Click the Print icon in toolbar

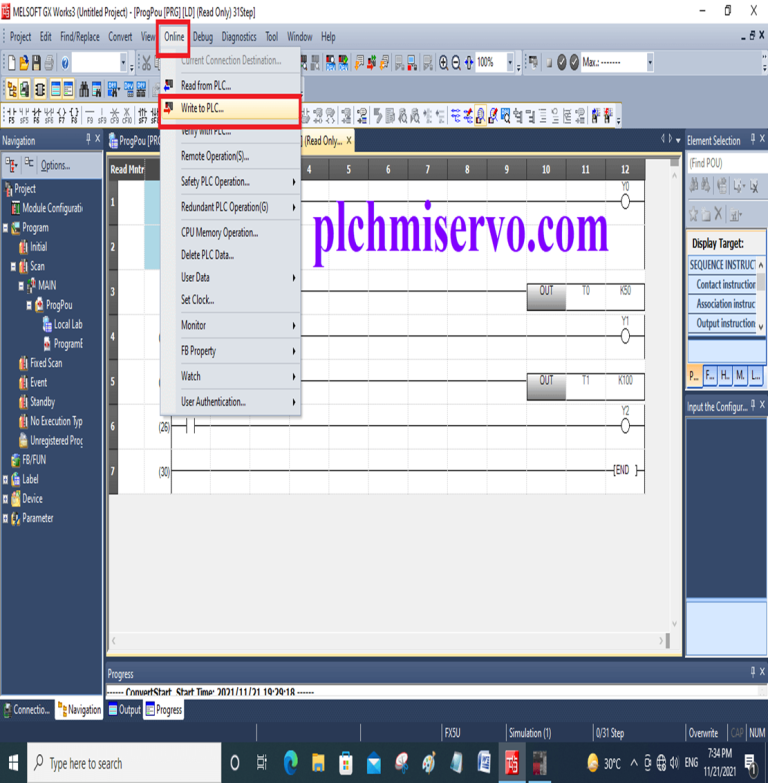coord(49,63)
